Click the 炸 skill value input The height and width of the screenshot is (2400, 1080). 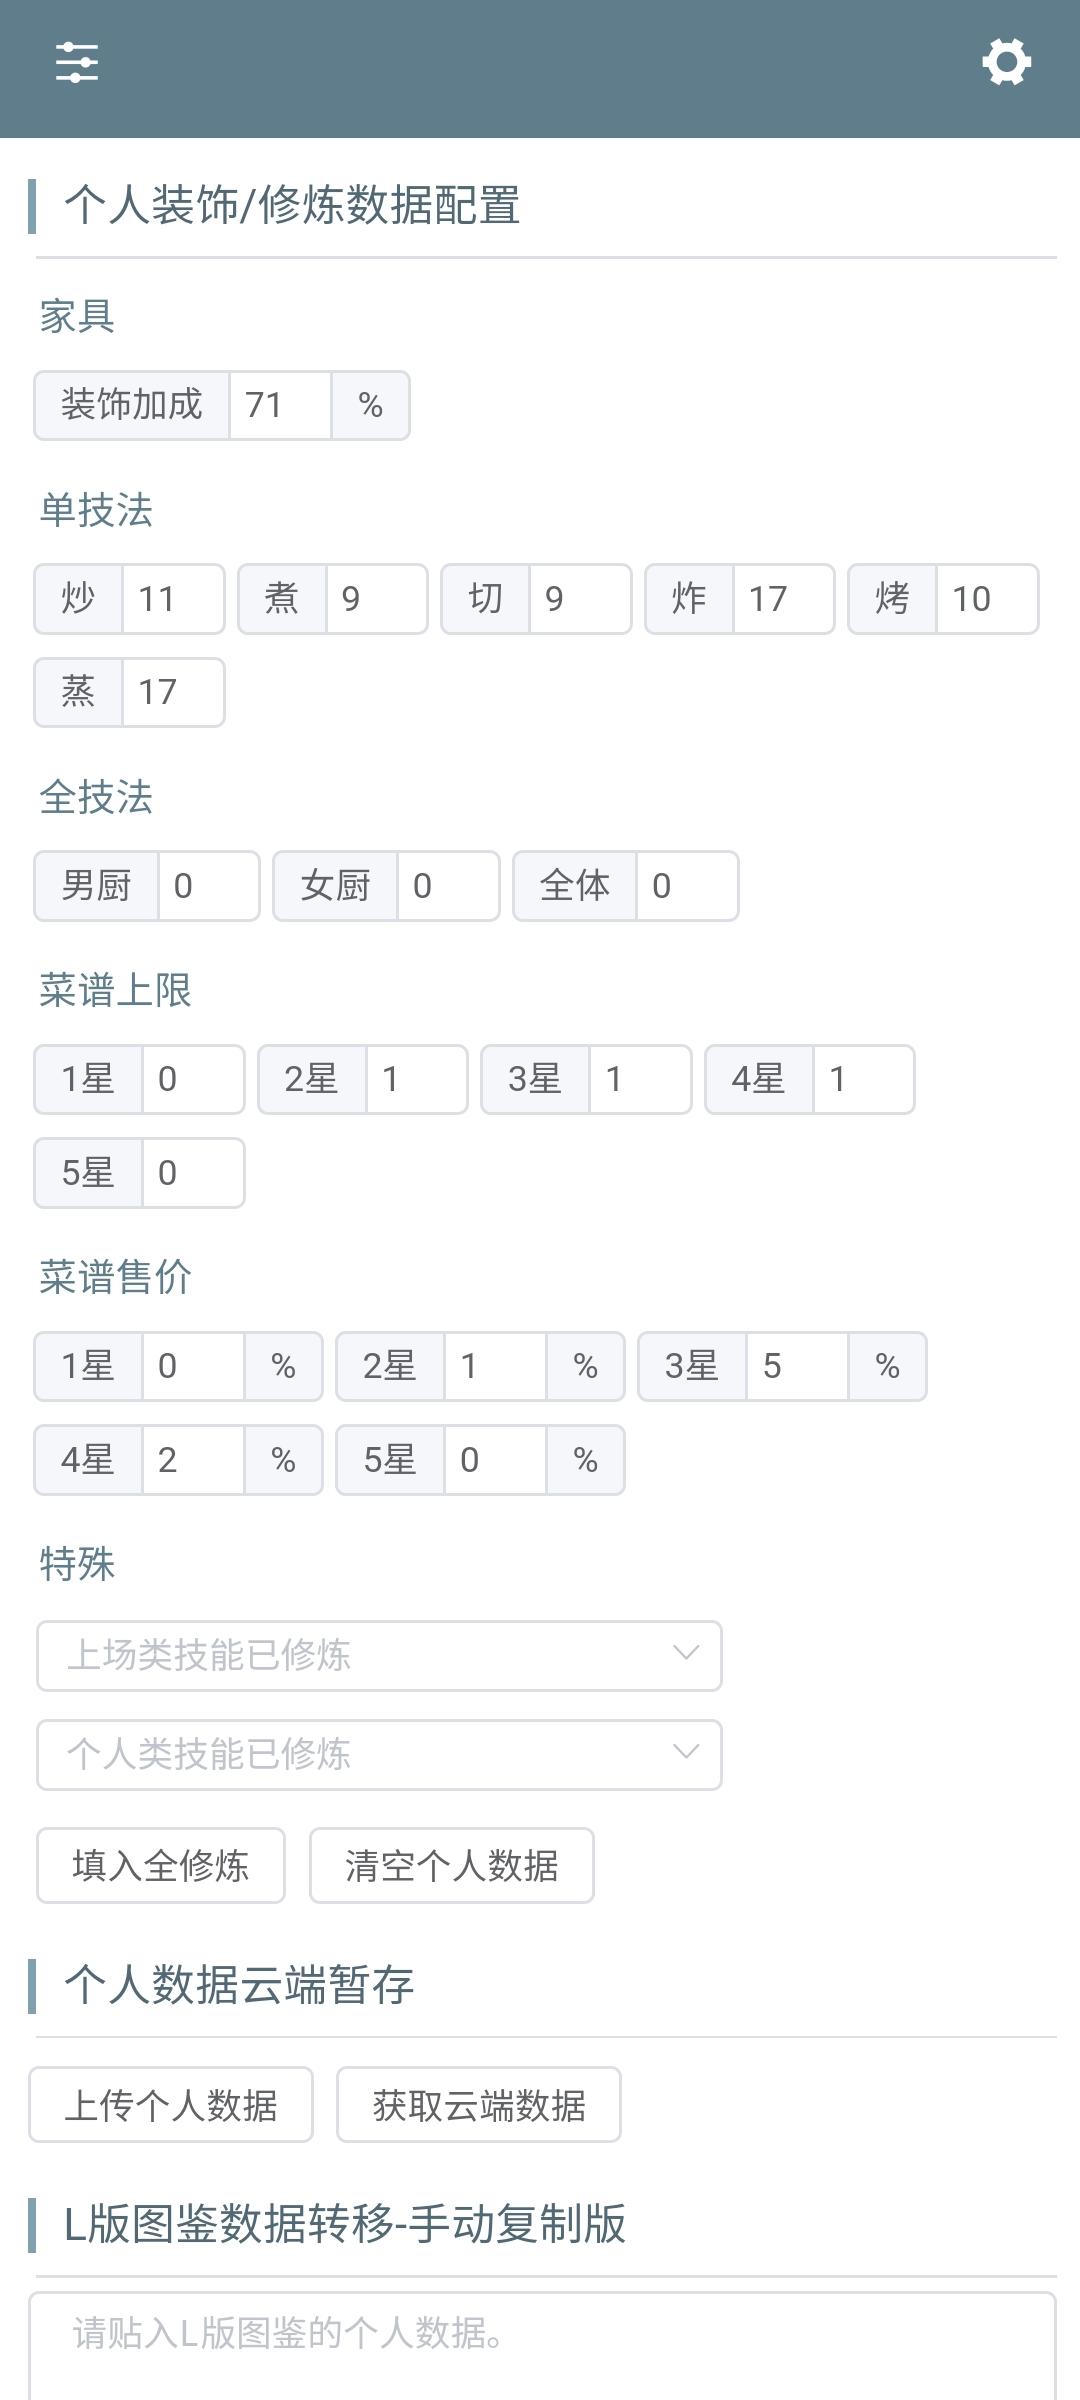783,599
